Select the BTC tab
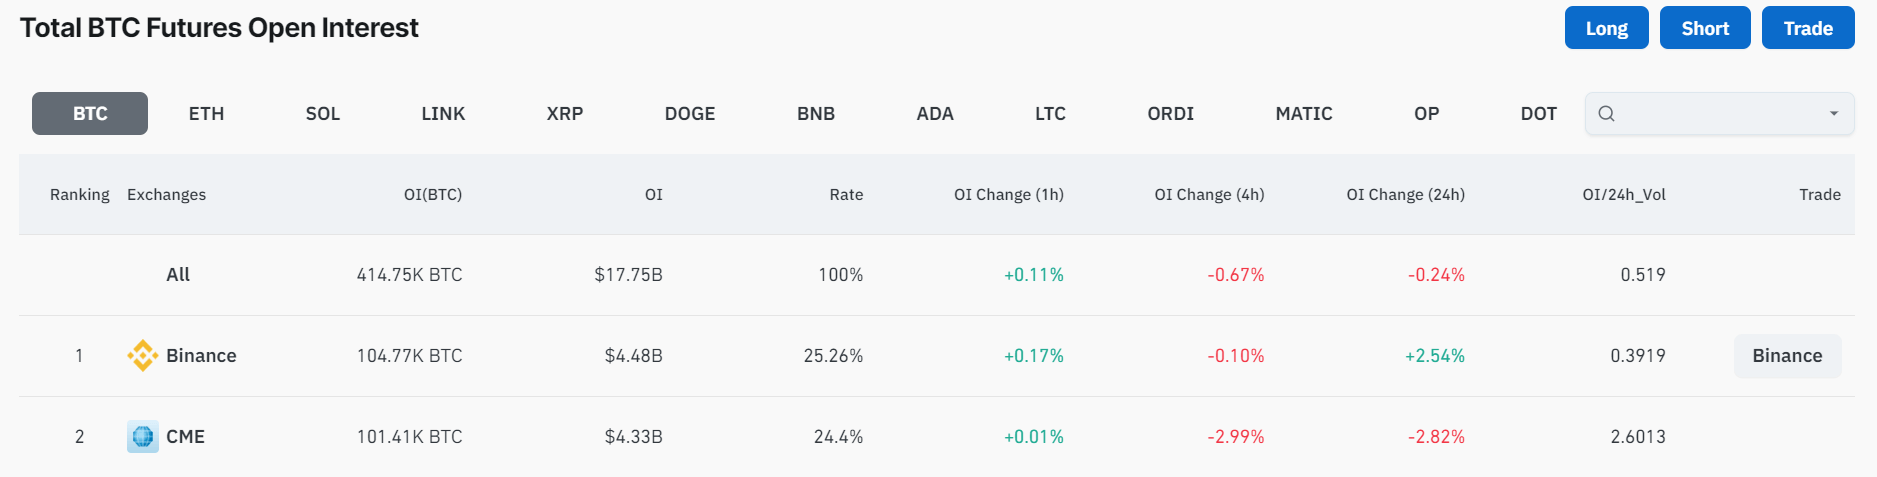This screenshot has width=1877, height=477. [x=90, y=114]
